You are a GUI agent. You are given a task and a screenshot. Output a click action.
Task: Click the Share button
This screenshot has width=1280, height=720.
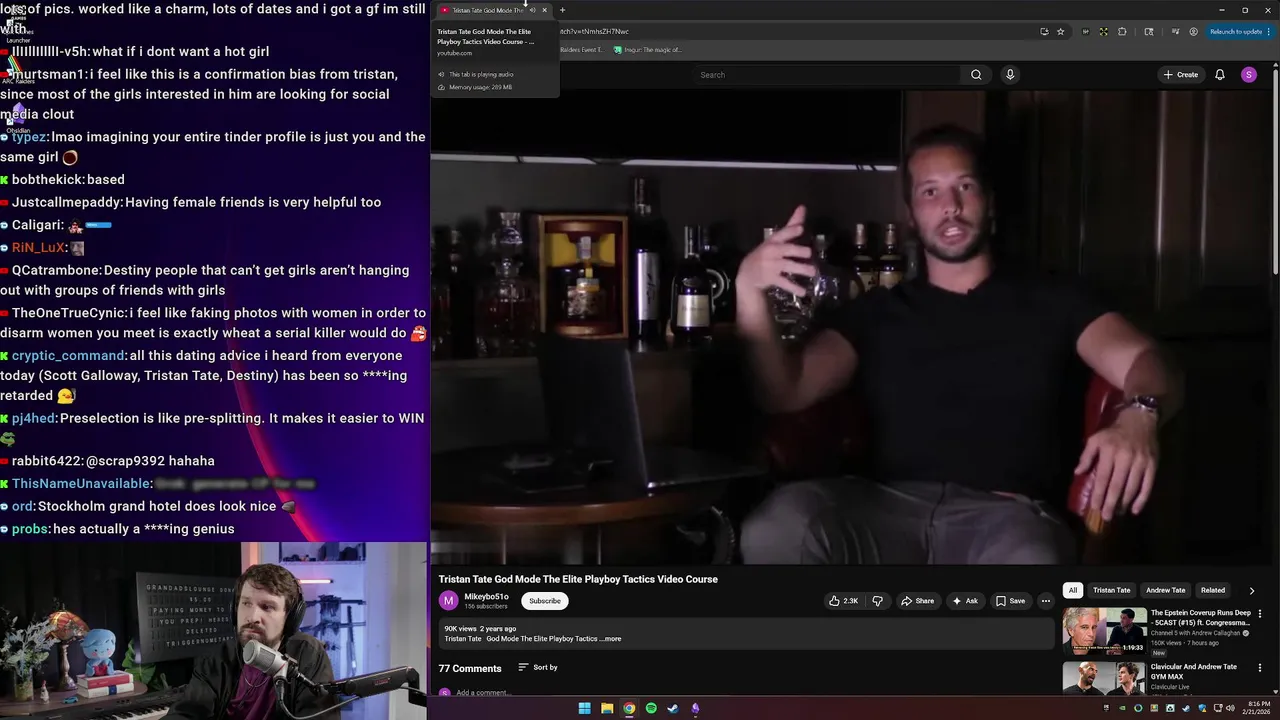click(x=917, y=601)
